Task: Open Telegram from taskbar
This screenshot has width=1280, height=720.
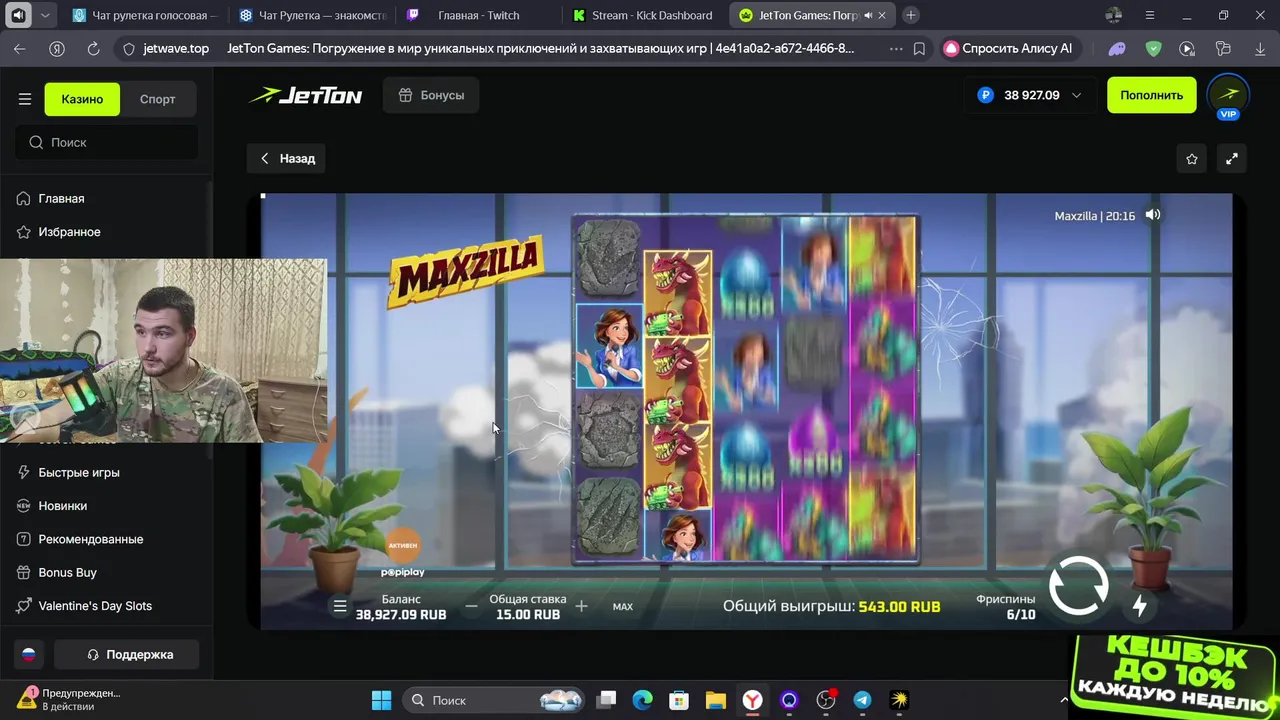Action: coord(862,700)
